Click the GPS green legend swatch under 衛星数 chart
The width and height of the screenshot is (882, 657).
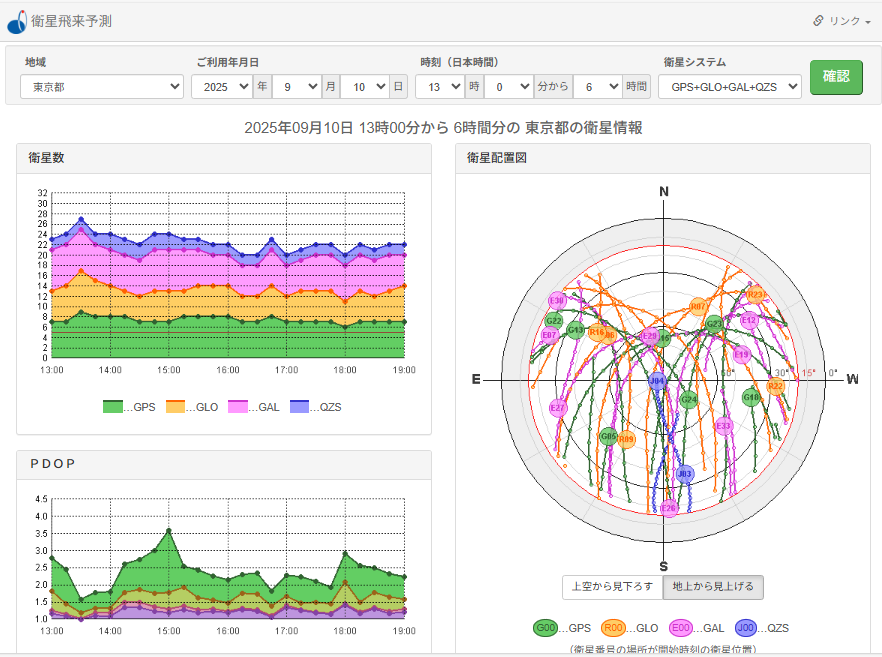coord(112,407)
